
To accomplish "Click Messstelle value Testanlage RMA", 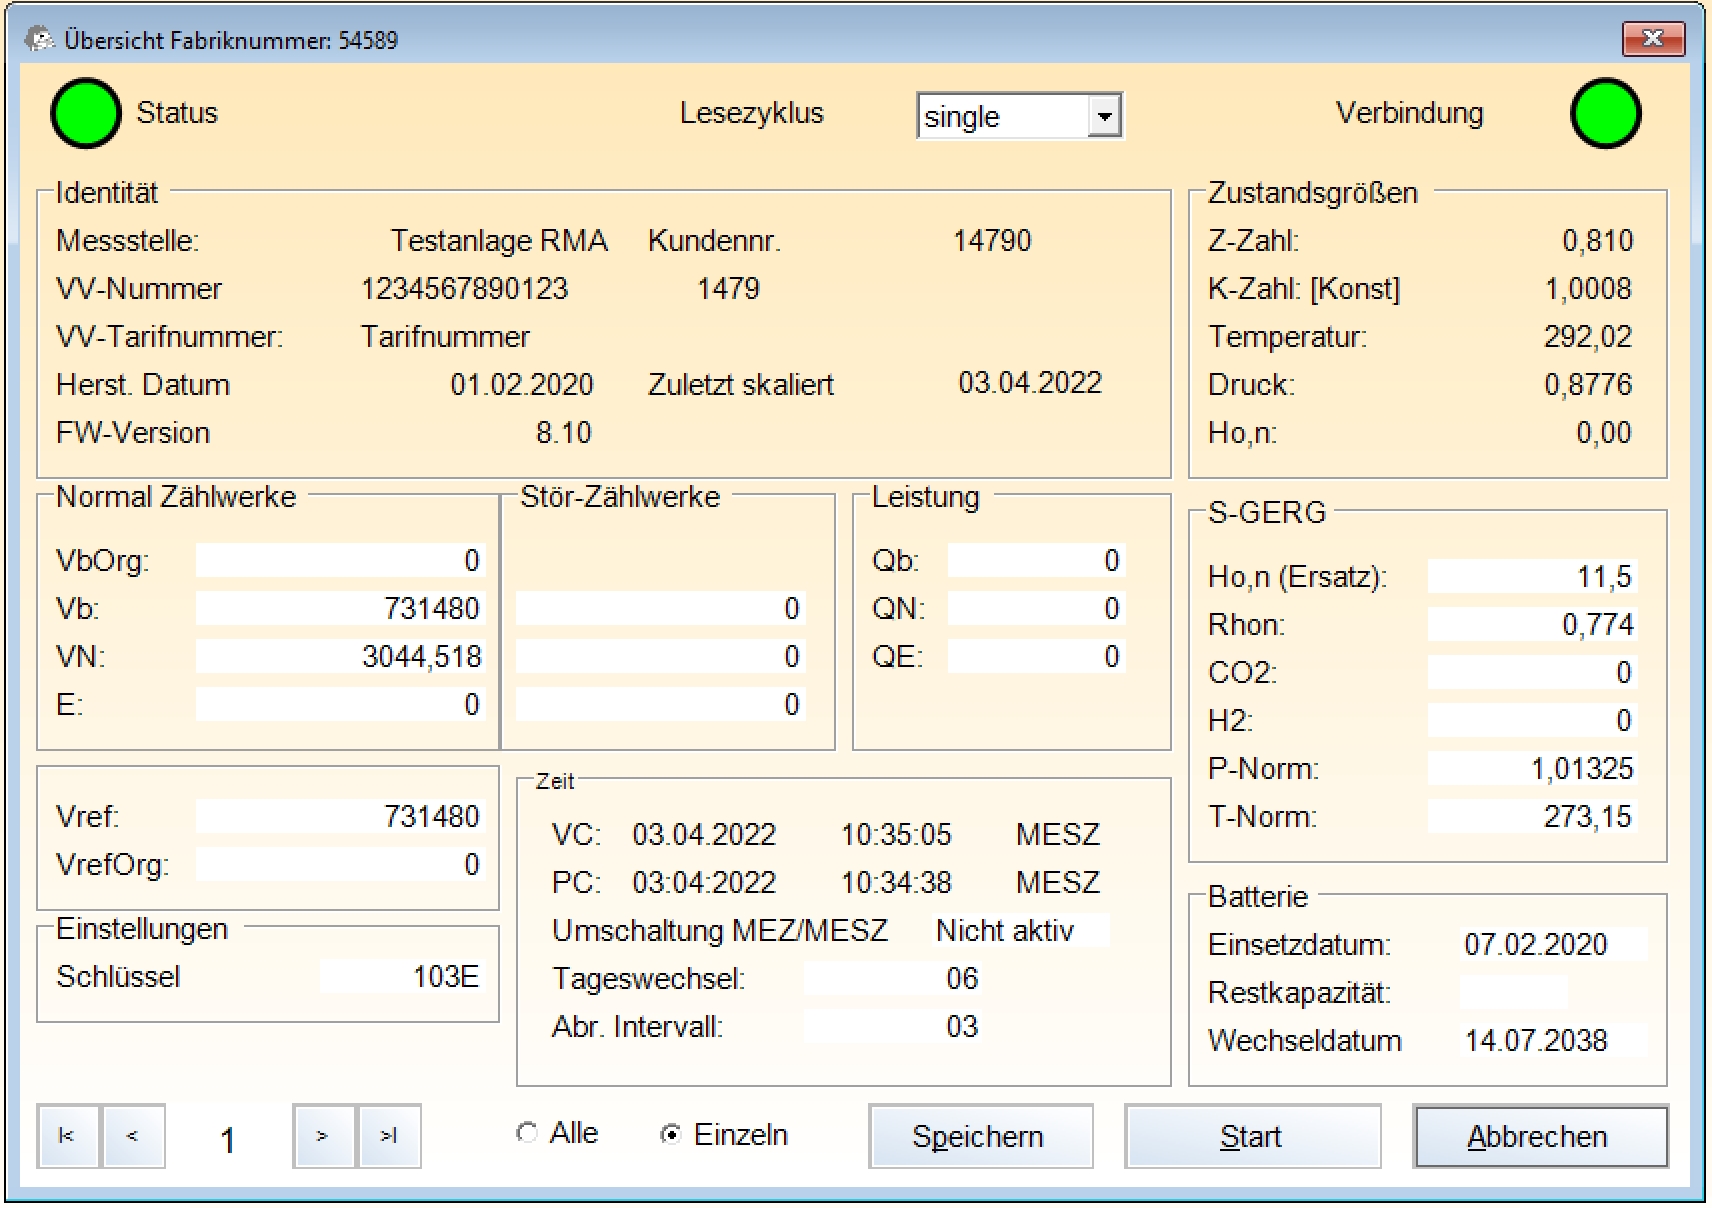I will click(499, 241).
